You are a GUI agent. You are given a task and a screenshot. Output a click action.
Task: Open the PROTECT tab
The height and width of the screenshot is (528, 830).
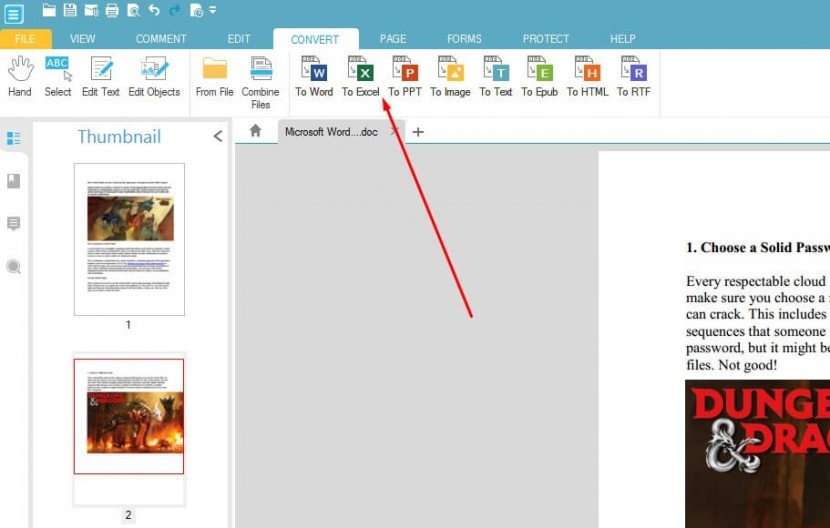(546, 39)
